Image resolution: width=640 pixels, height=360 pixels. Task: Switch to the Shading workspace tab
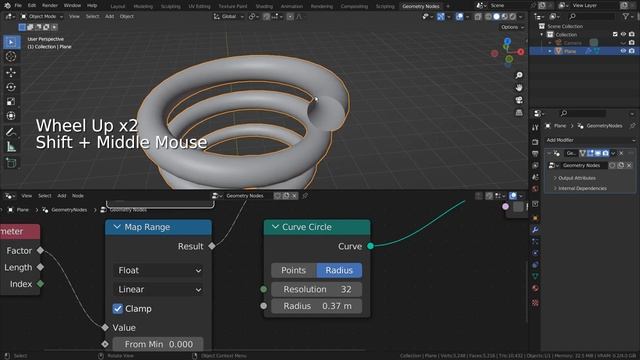click(x=264, y=6)
